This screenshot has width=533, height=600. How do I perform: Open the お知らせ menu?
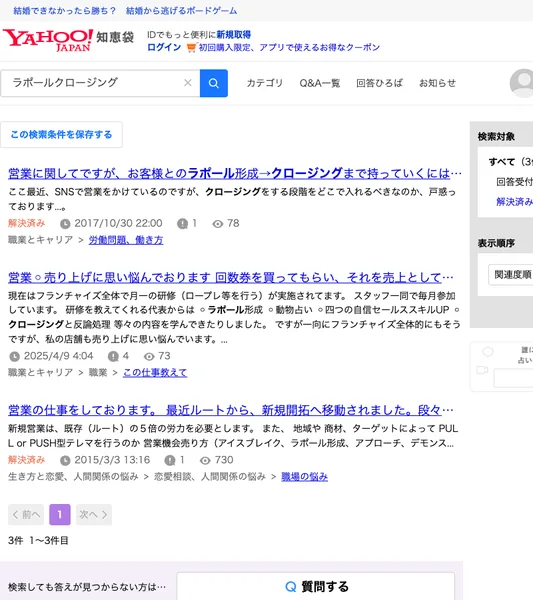(x=437, y=83)
